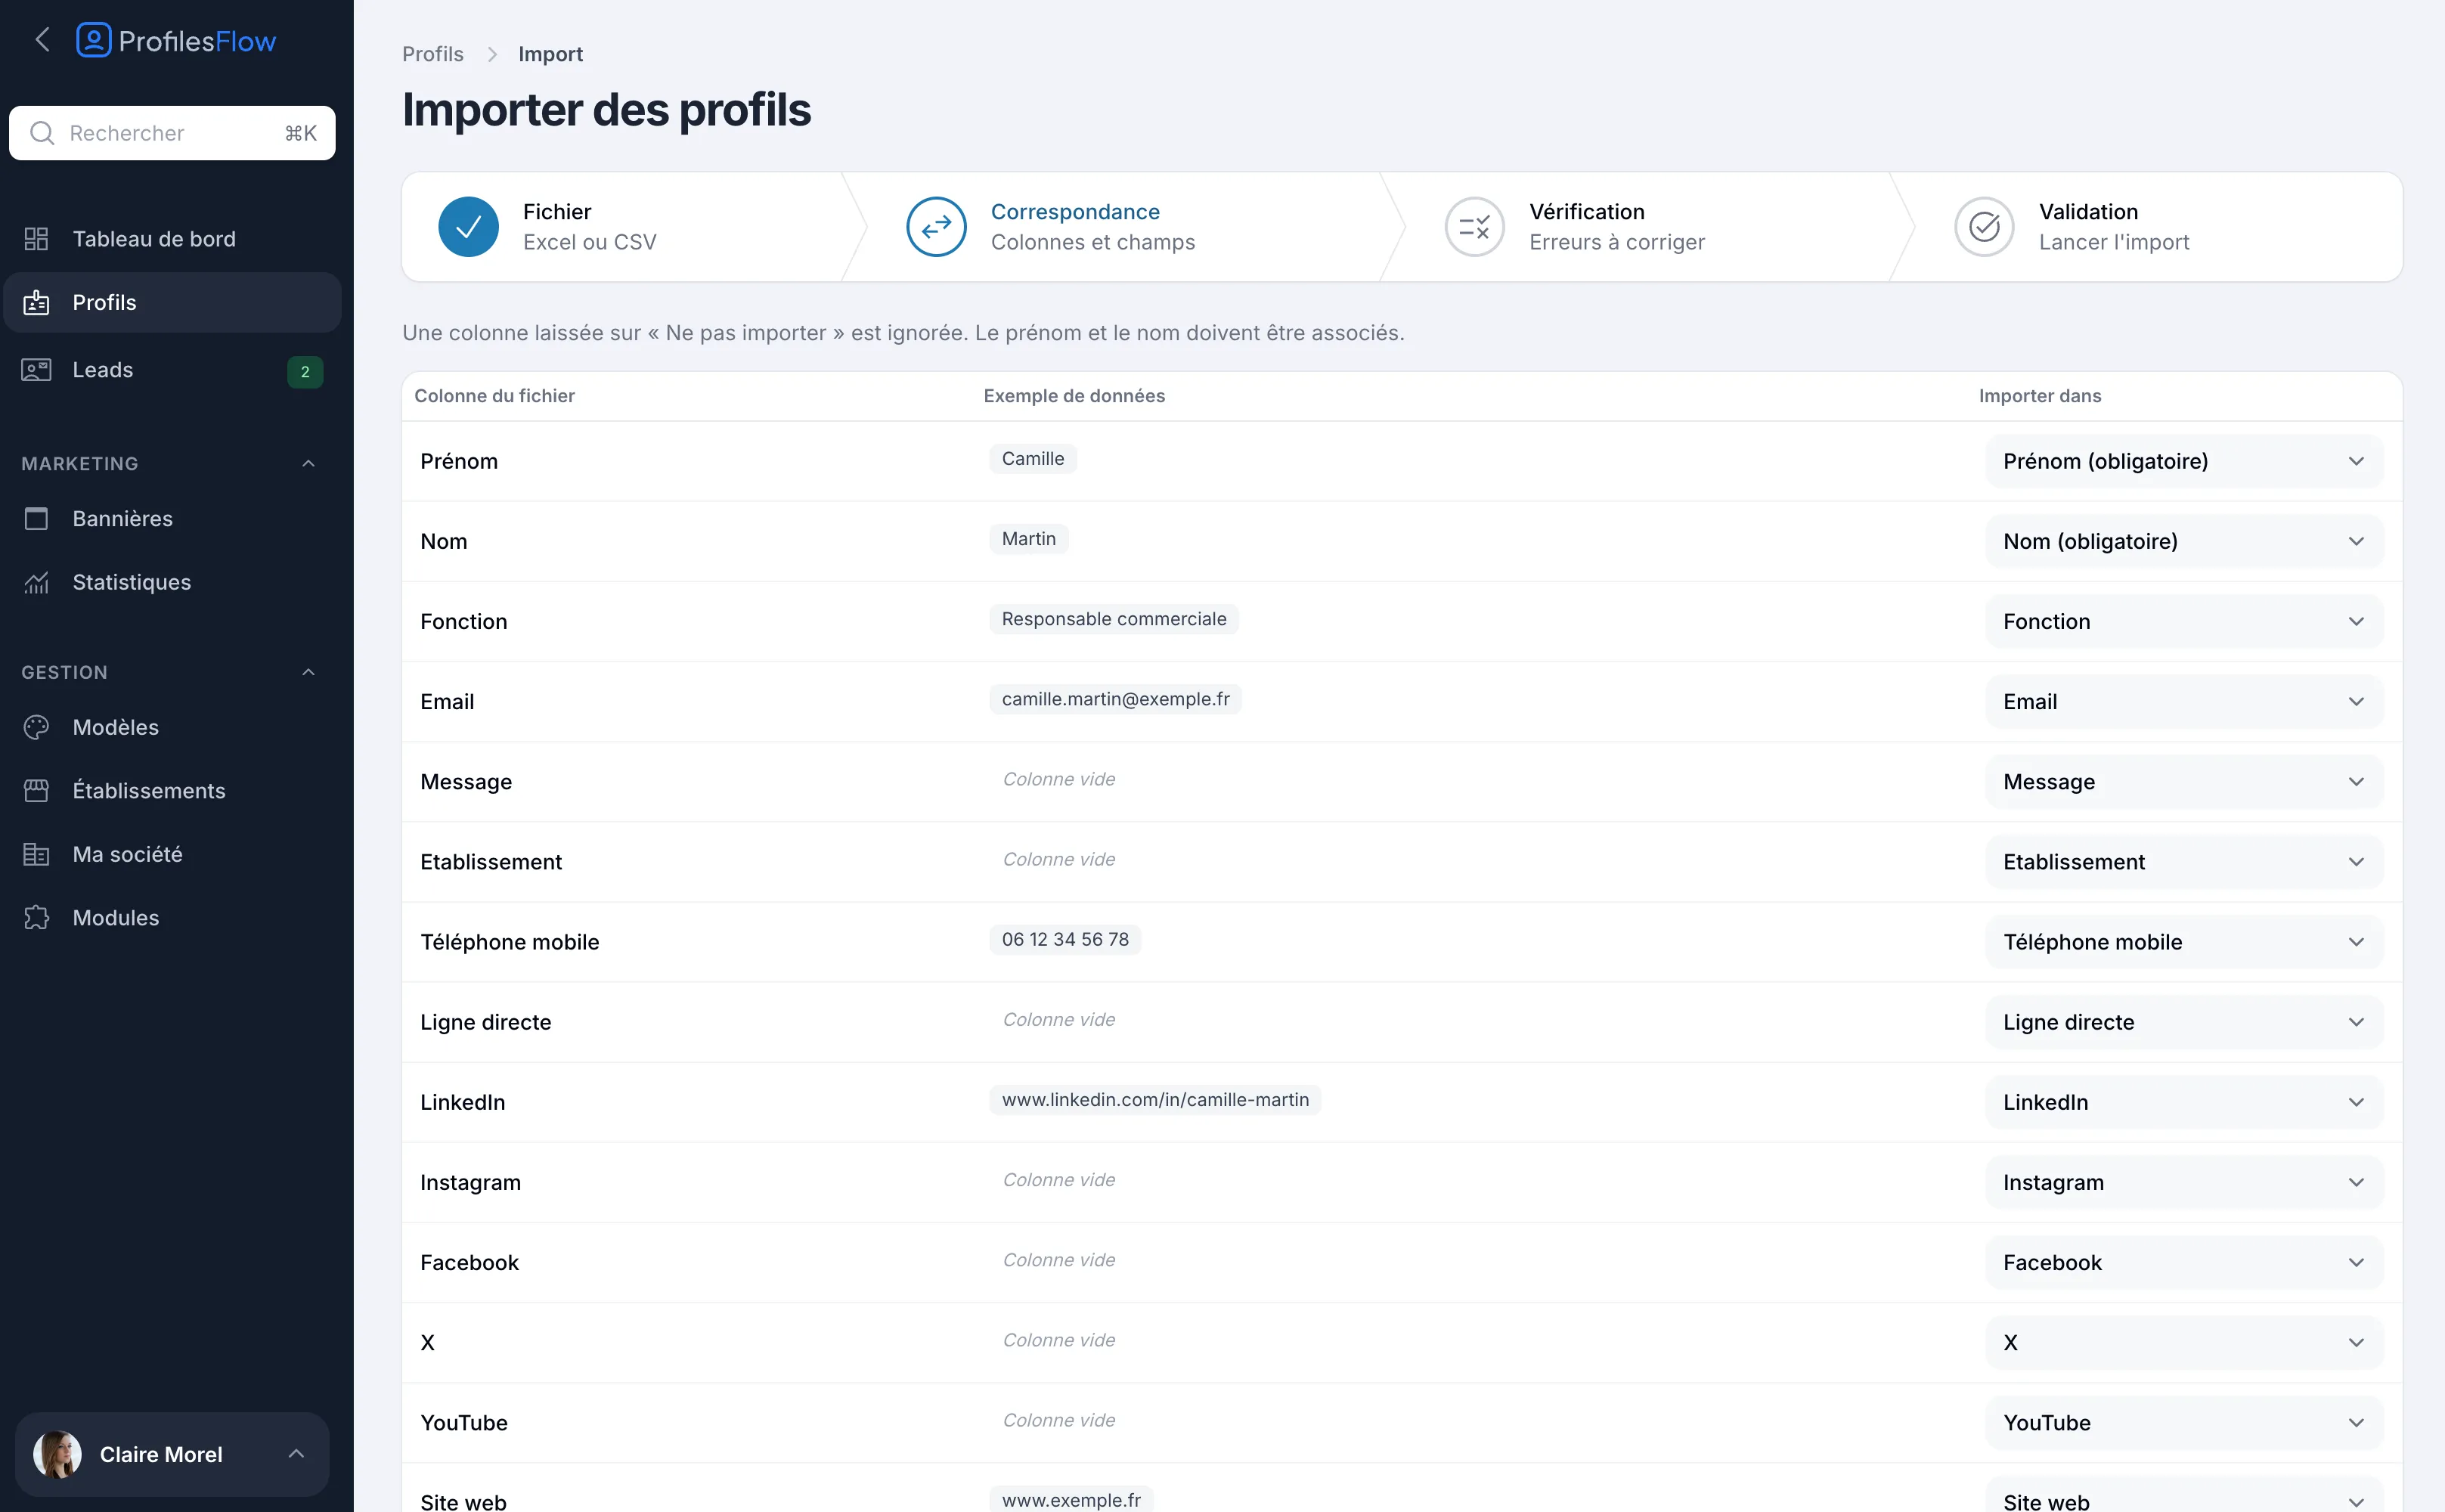Click the www.linkedin.com/in/camille-martin sample value

point(1155,1100)
